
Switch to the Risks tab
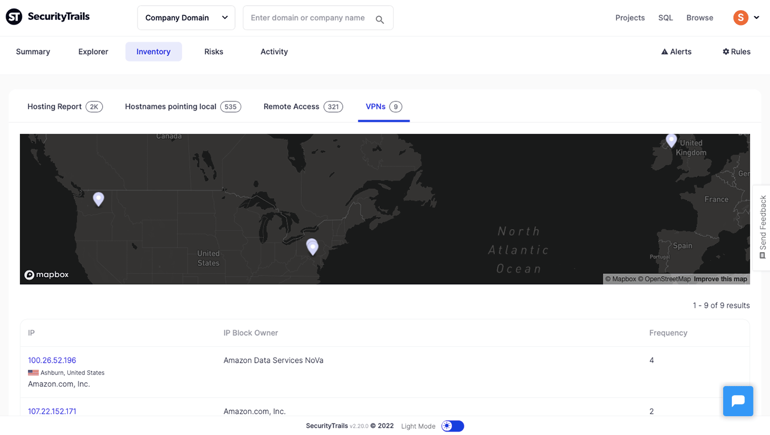(x=214, y=52)
